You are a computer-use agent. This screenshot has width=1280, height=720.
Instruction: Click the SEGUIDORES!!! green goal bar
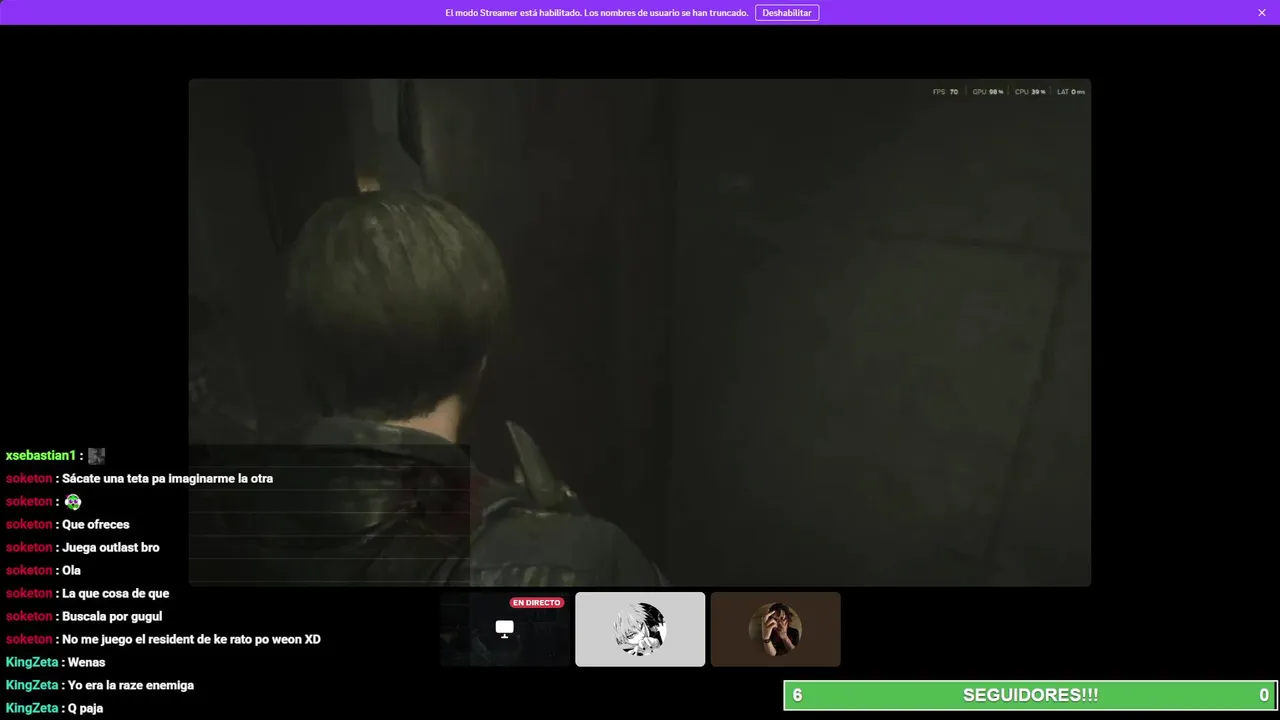click(1030, 695)
